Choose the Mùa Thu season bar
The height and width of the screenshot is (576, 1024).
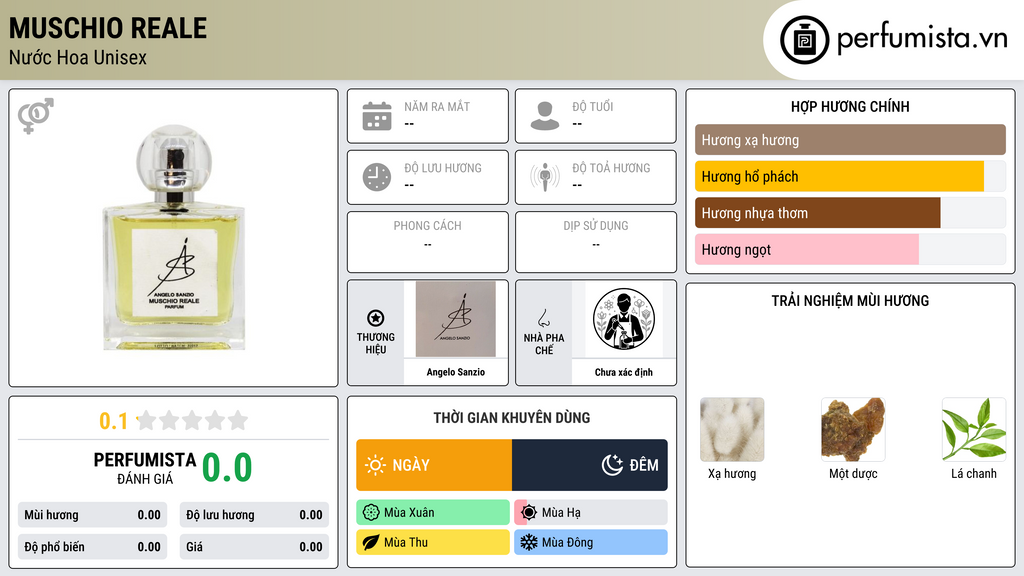pos(433,542)
